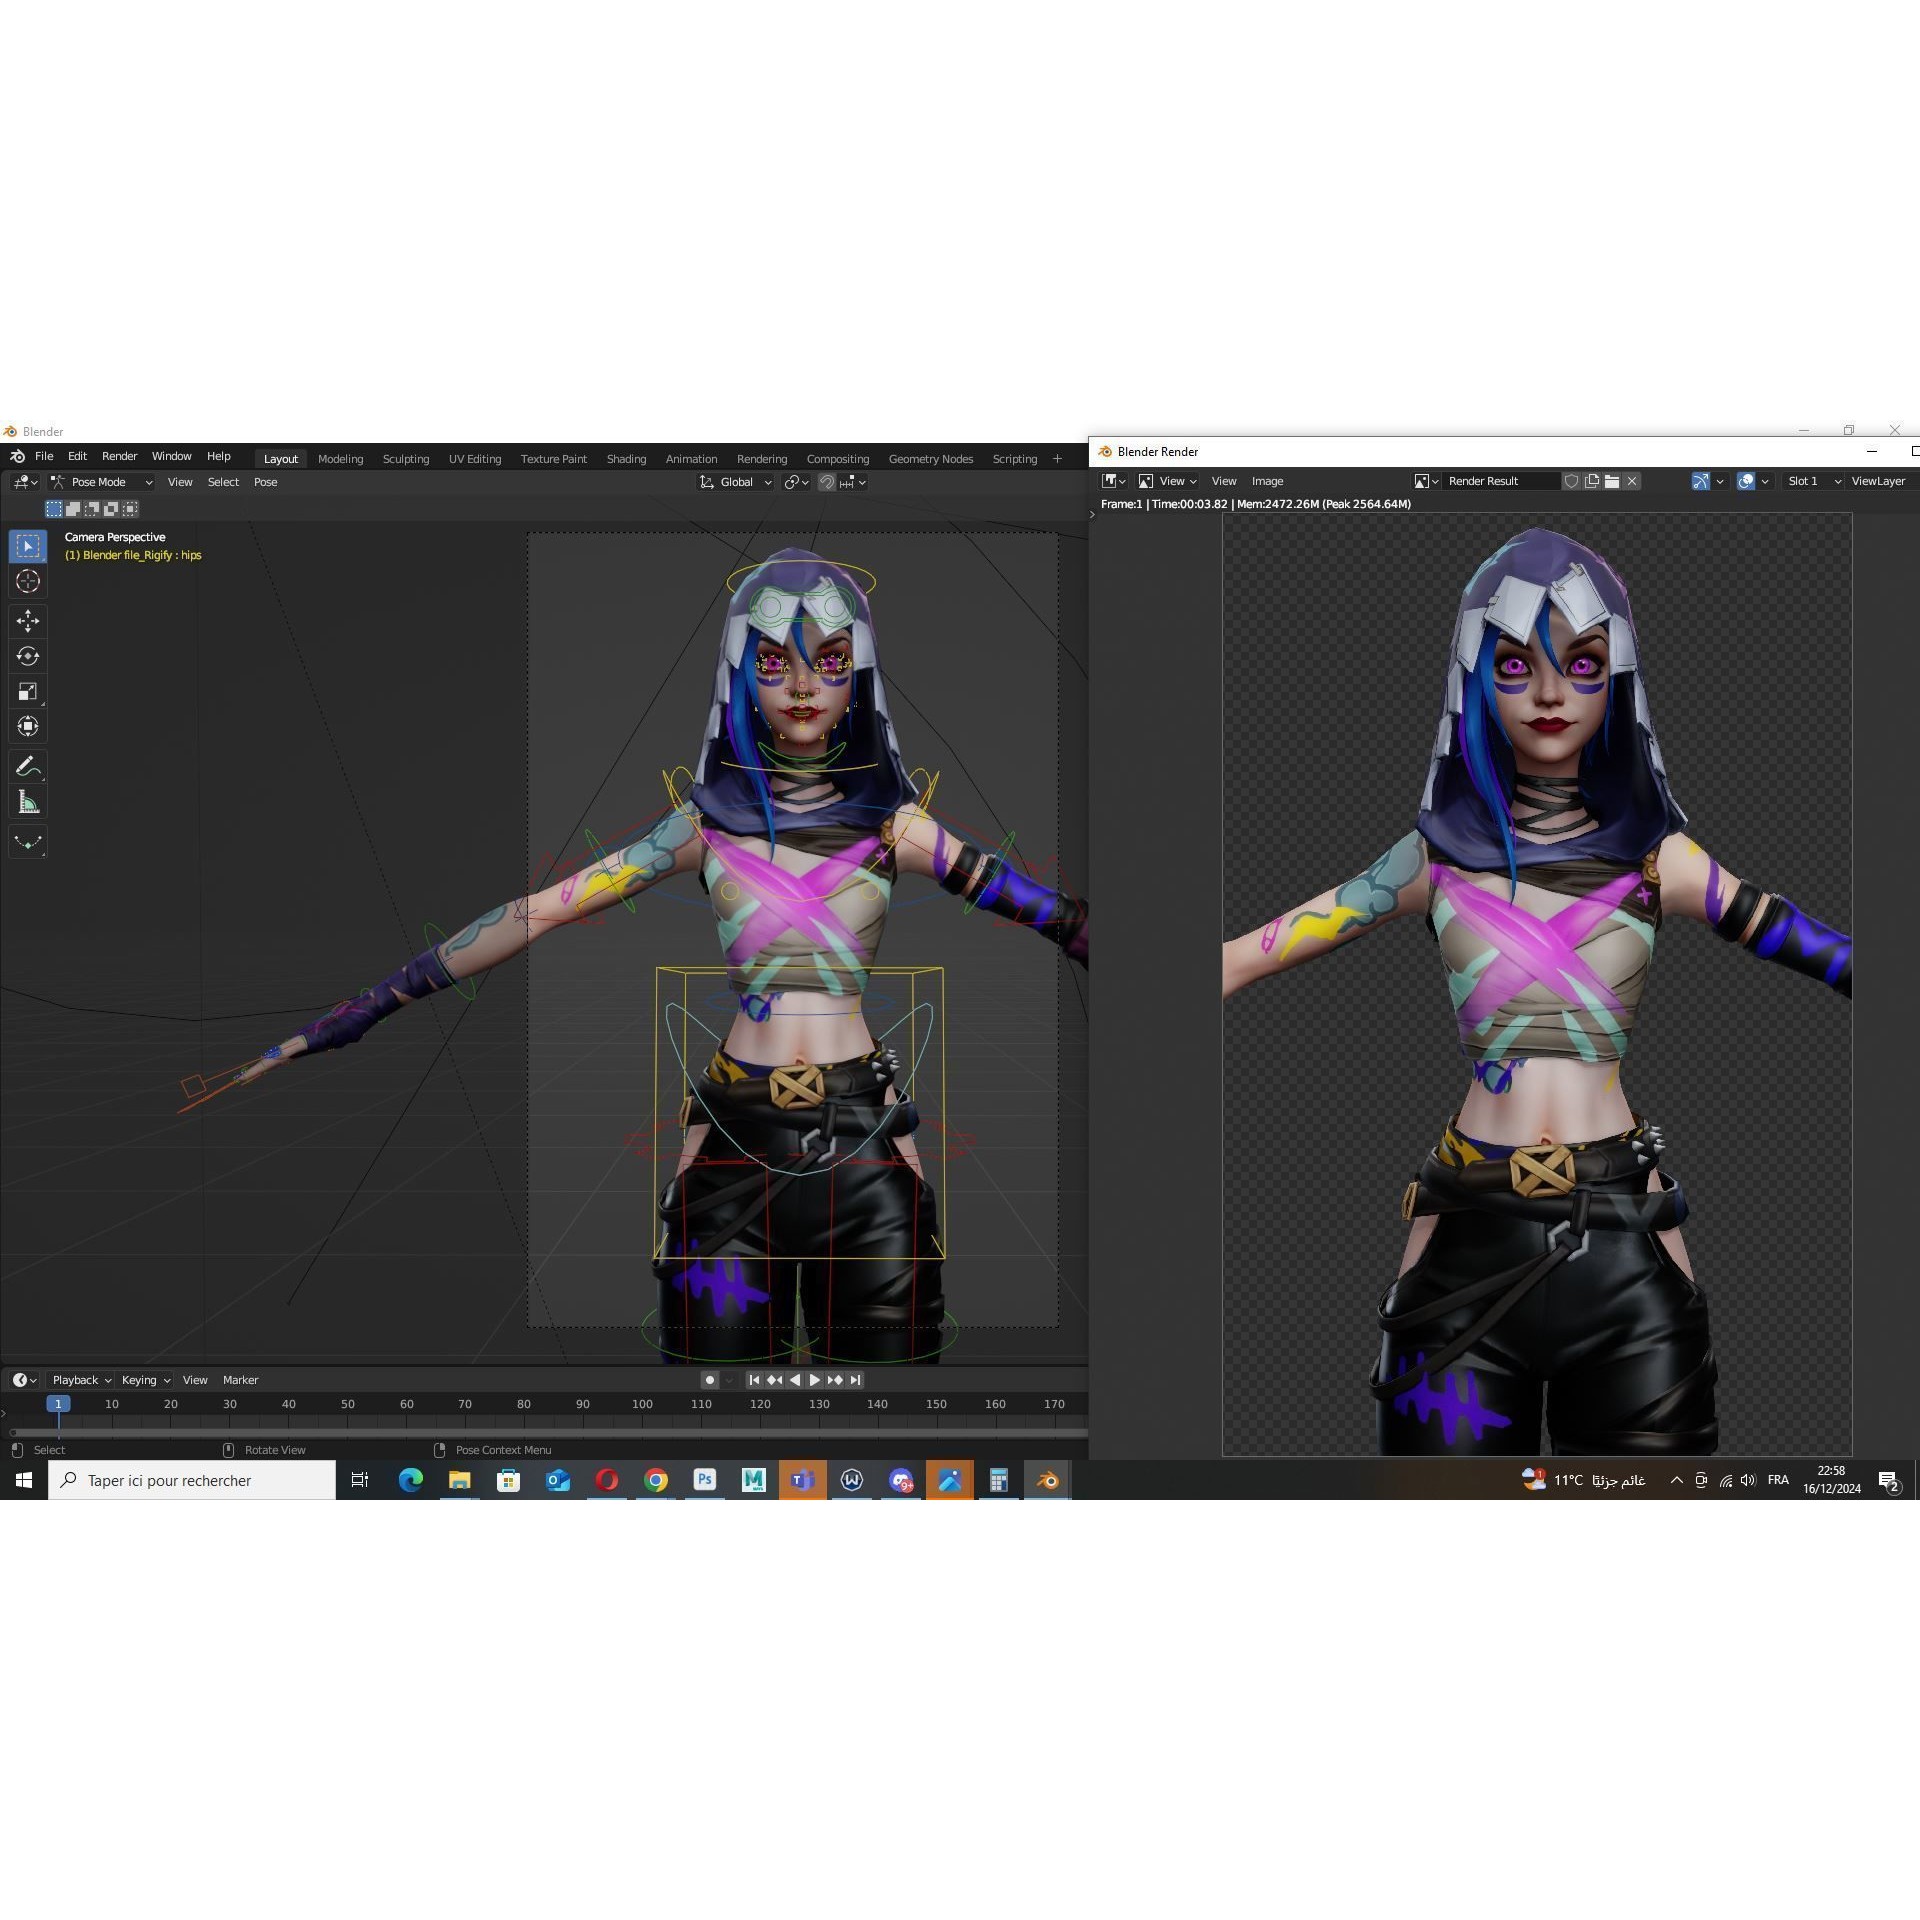The height and width of the screenshot is (1920, 1920).
Task: Open the Pose menu in viewport header
Action: (265, 482)
